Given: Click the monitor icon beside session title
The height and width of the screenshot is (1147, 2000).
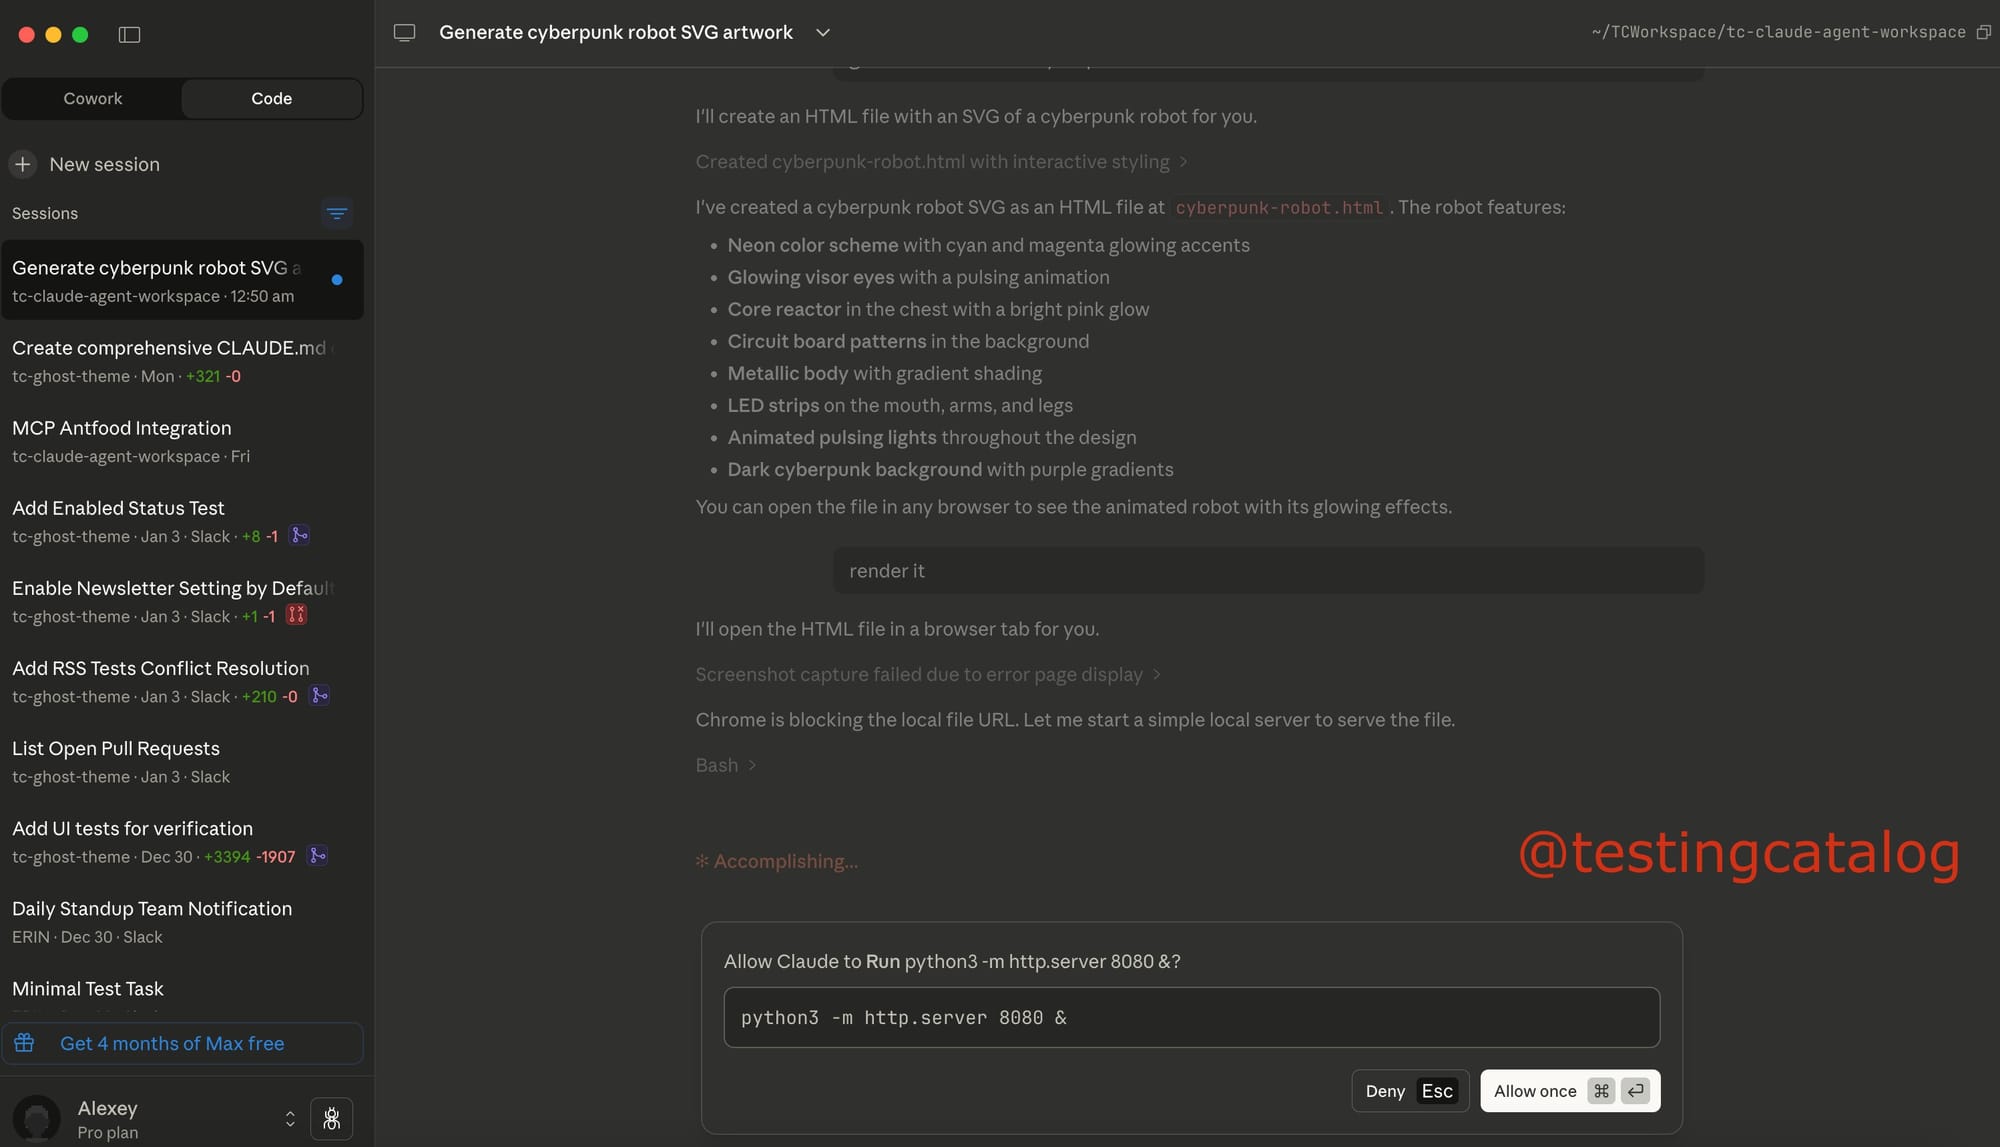Looking at the screenshot, I should coord(404,32).
